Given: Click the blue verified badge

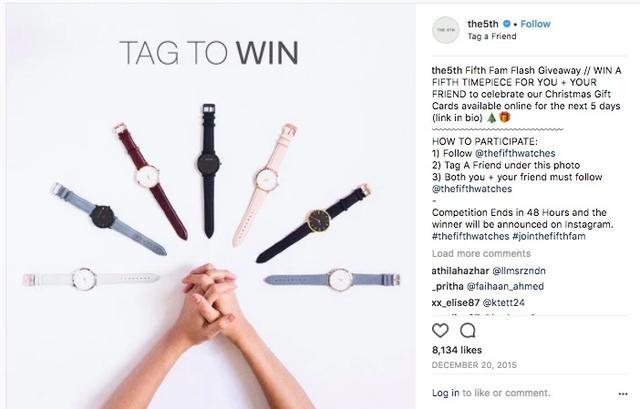Looking at the screenshot, I should tap(507, 24).
